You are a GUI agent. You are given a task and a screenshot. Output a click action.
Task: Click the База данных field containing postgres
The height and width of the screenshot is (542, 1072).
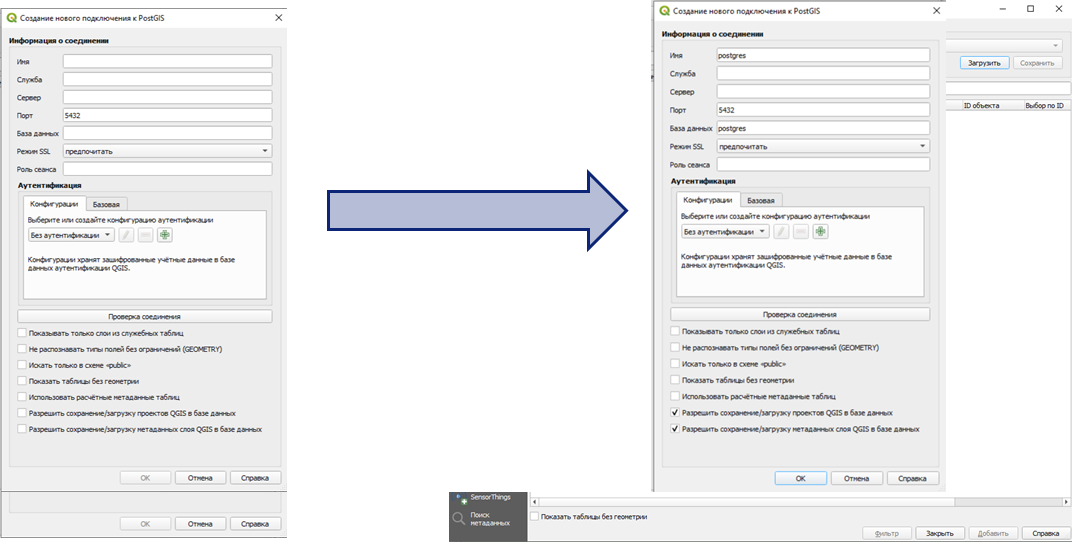(x=823, y=128)
